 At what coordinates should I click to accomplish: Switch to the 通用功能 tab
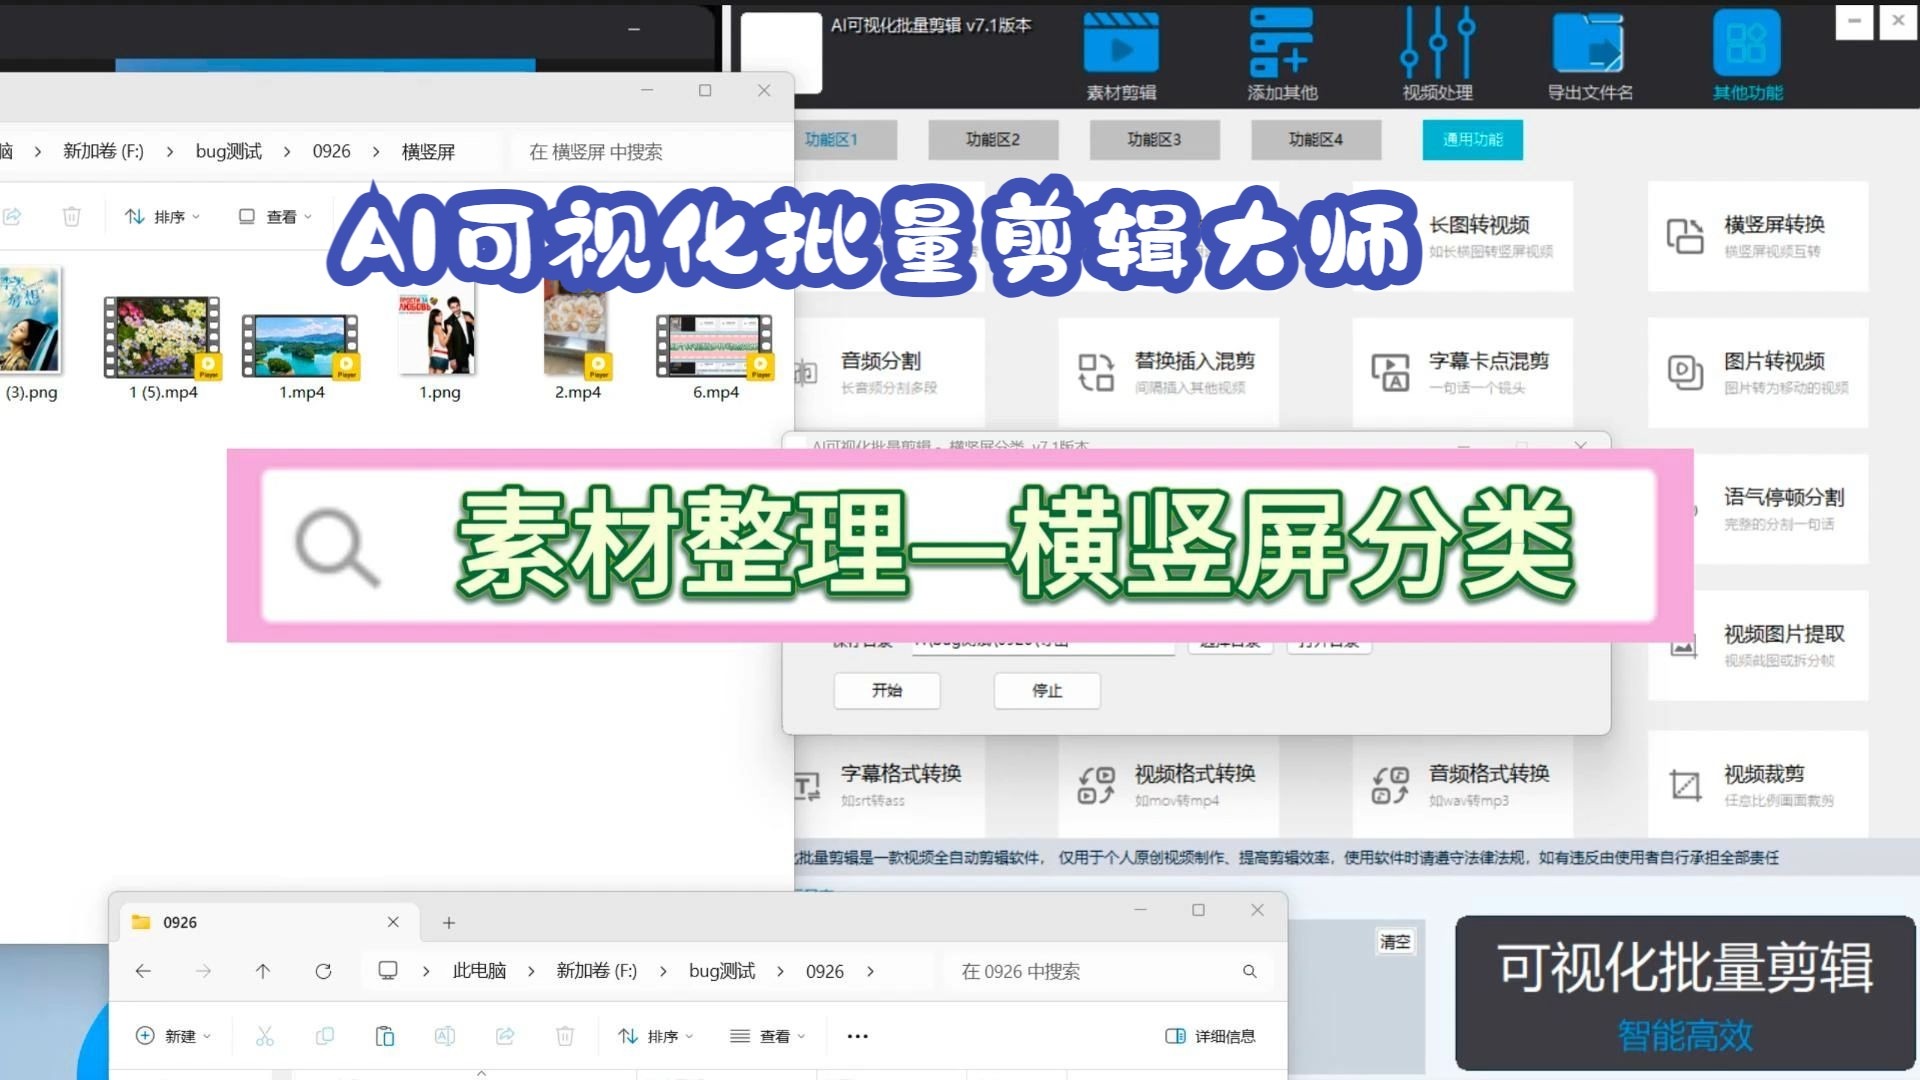(1473, 139)
